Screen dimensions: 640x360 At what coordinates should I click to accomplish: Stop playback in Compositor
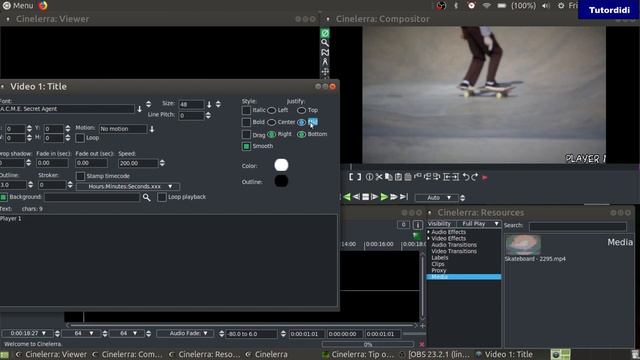(x=365, y=197)
